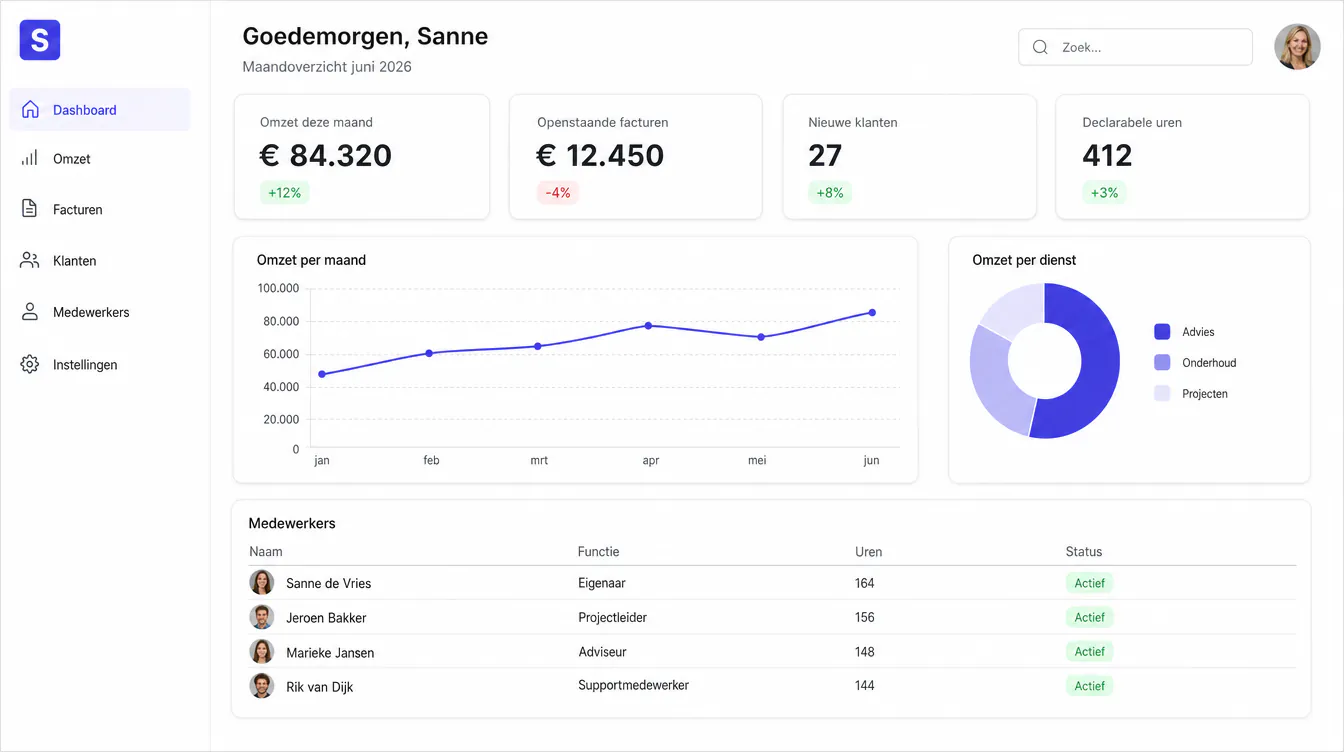This screenshot has width=1344, height=752.
Task: Navigate to Klanten
Action: (100, 261)
